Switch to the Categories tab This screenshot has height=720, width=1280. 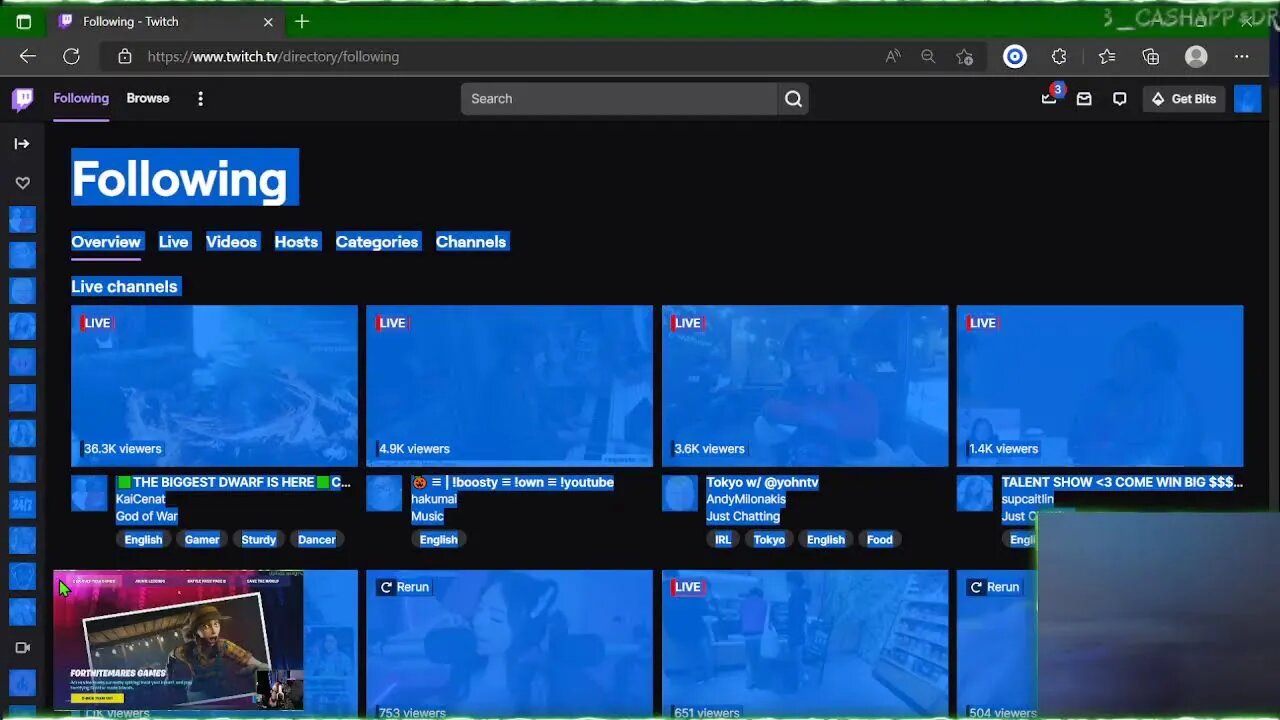377,242
